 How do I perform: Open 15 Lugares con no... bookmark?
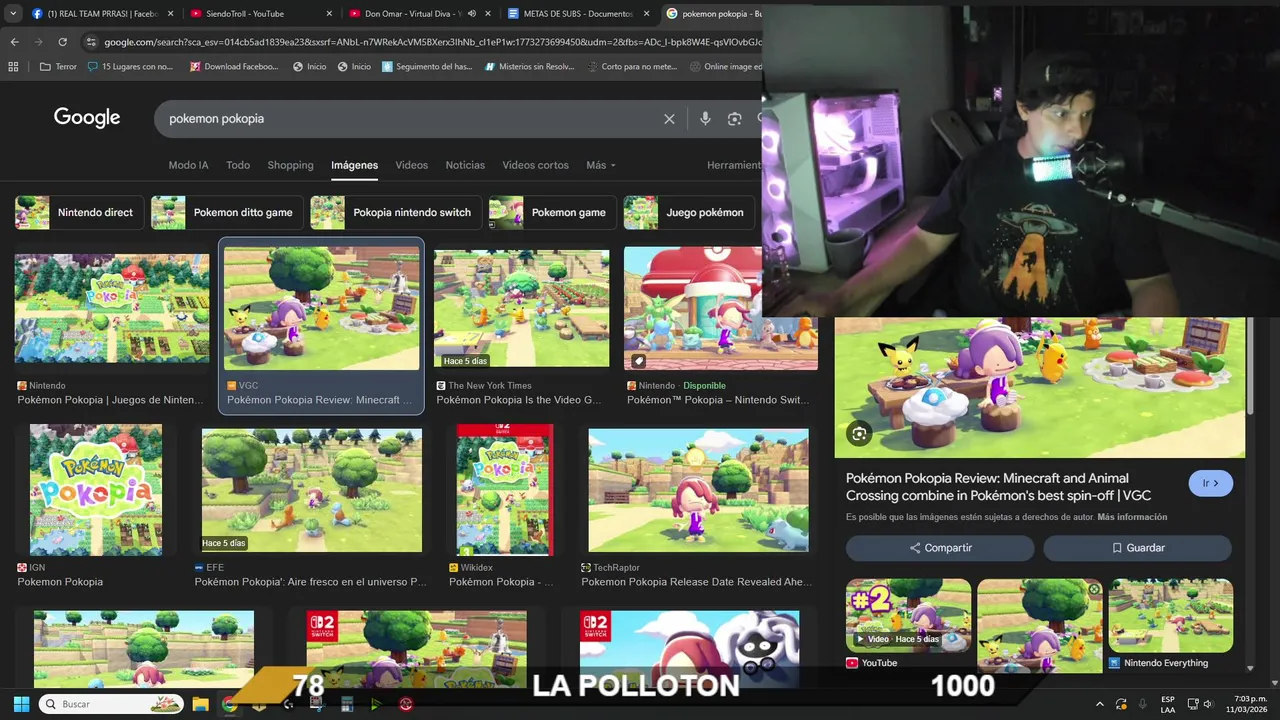tap(130, 67)
